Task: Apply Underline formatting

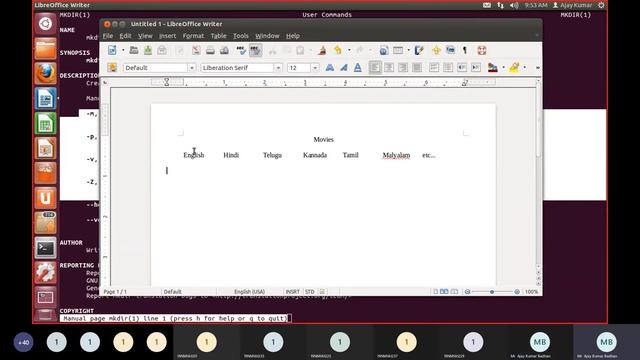Action: pyautogui.click(x=358, y=67)
